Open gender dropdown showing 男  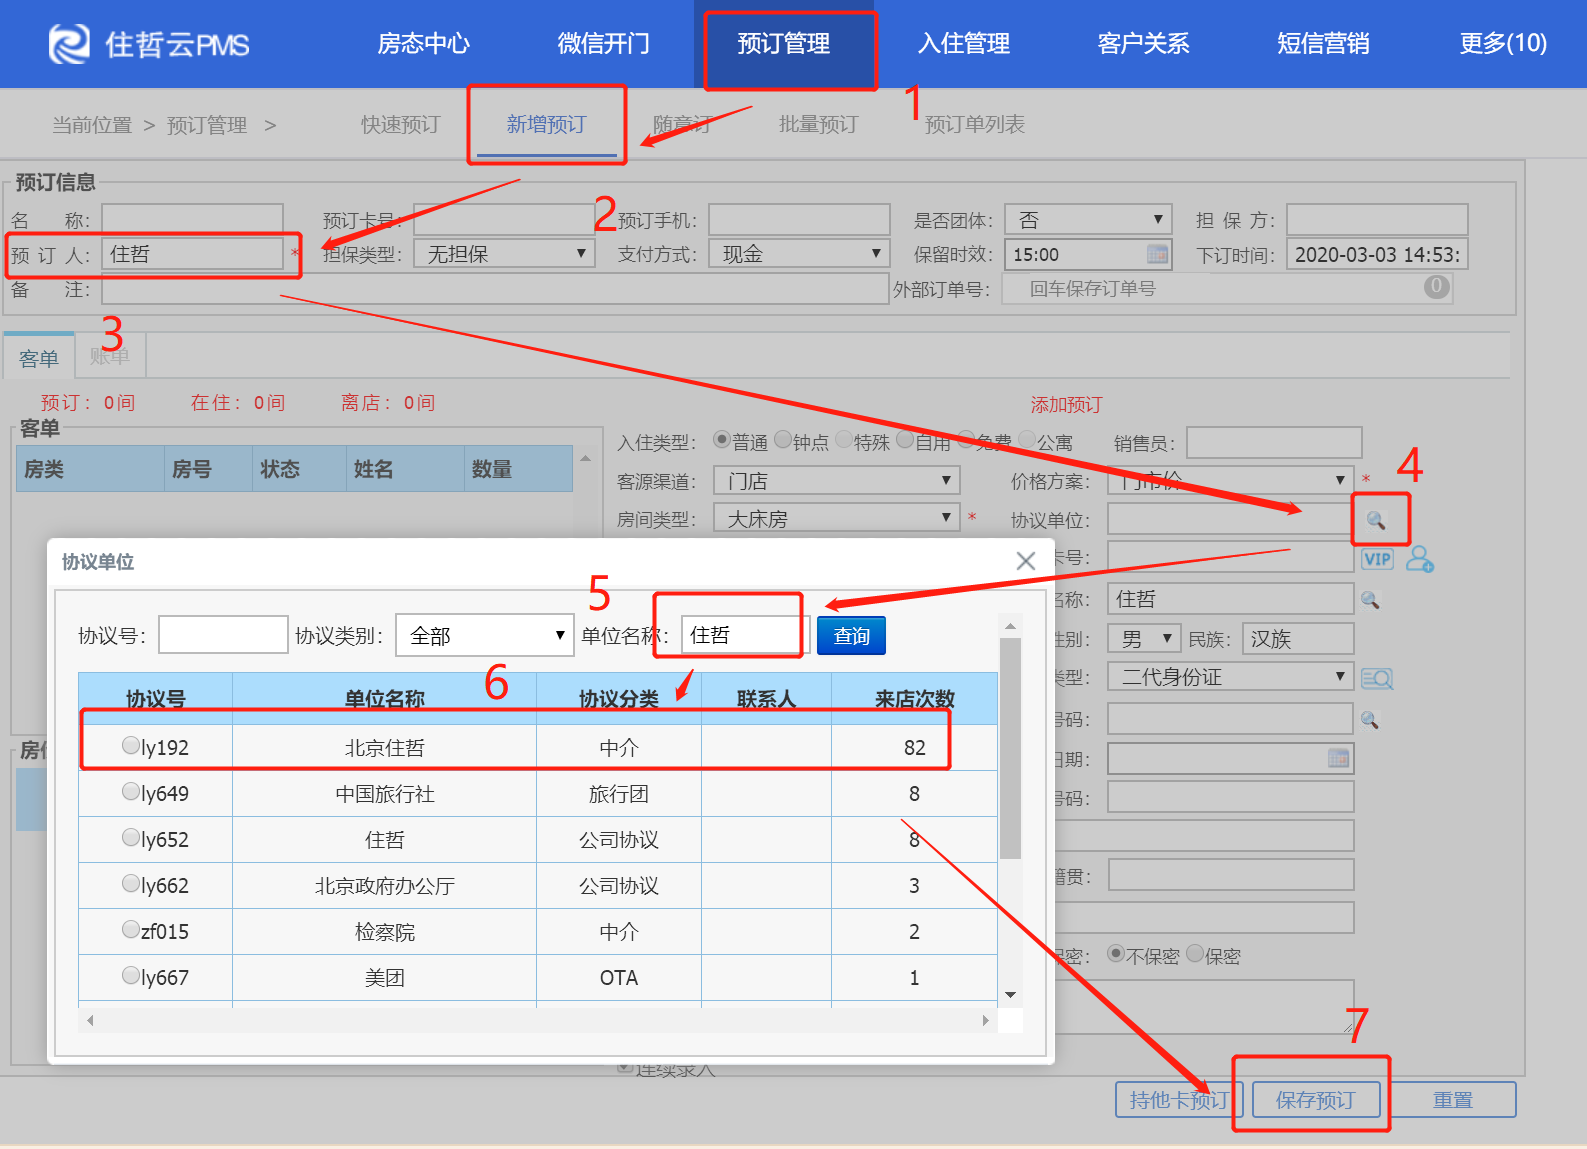coord(1145,639)
